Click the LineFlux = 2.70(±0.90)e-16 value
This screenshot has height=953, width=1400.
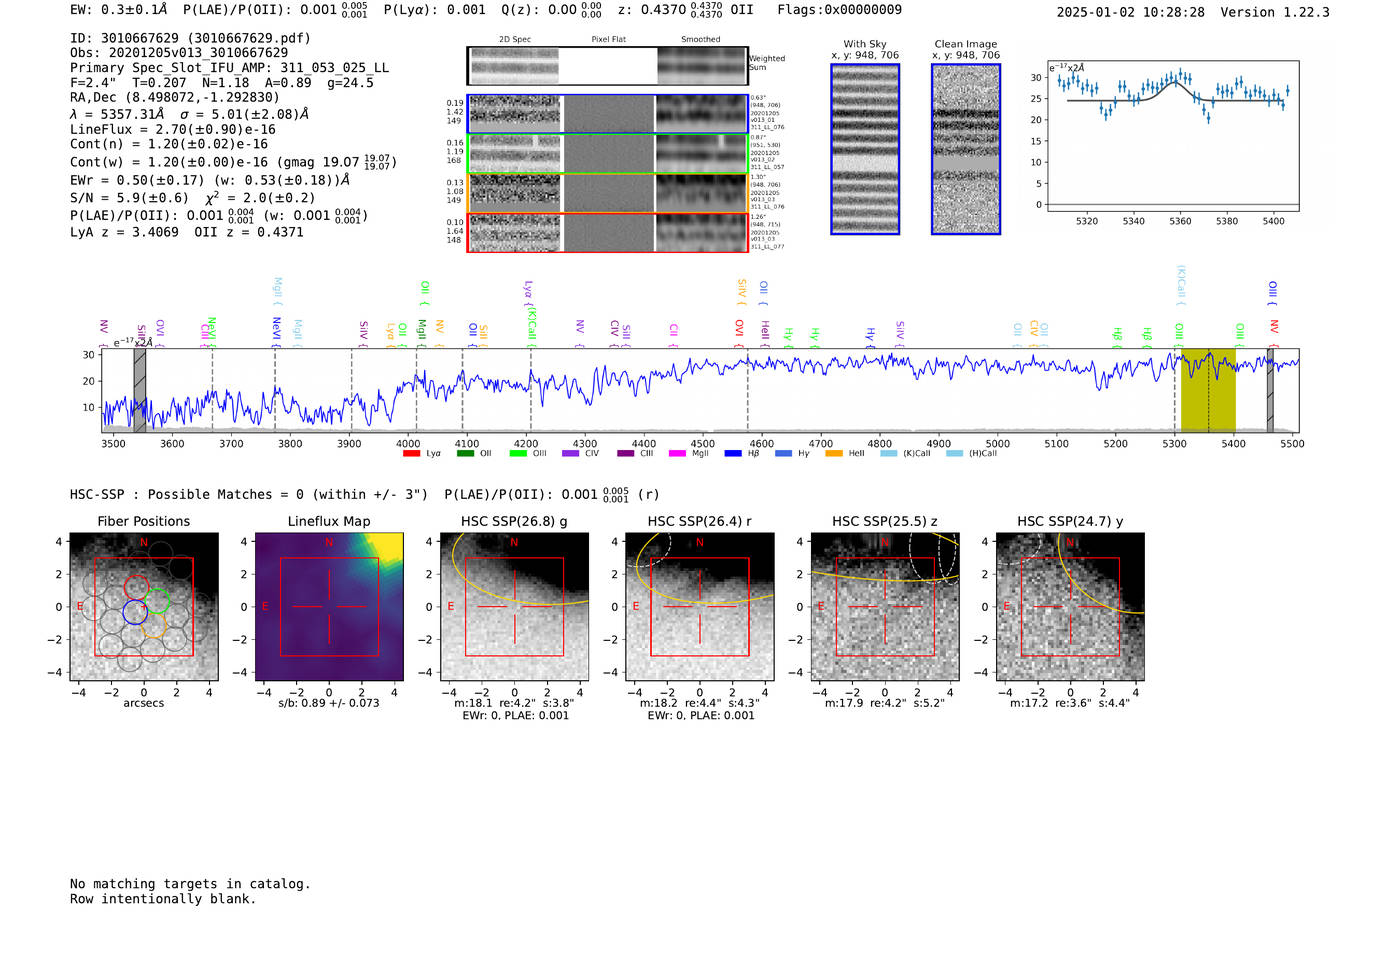click(x=173, y=130)
